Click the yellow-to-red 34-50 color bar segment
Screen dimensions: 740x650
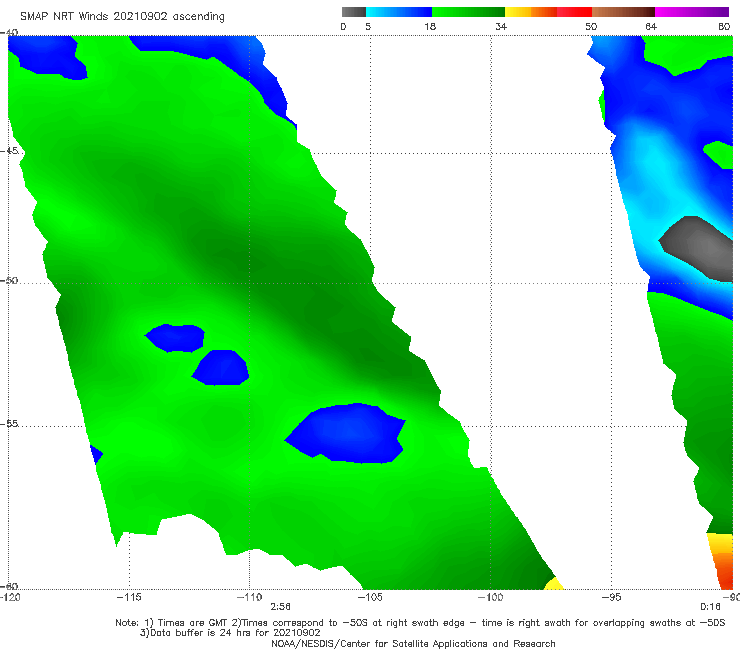[x=548, y=12]
